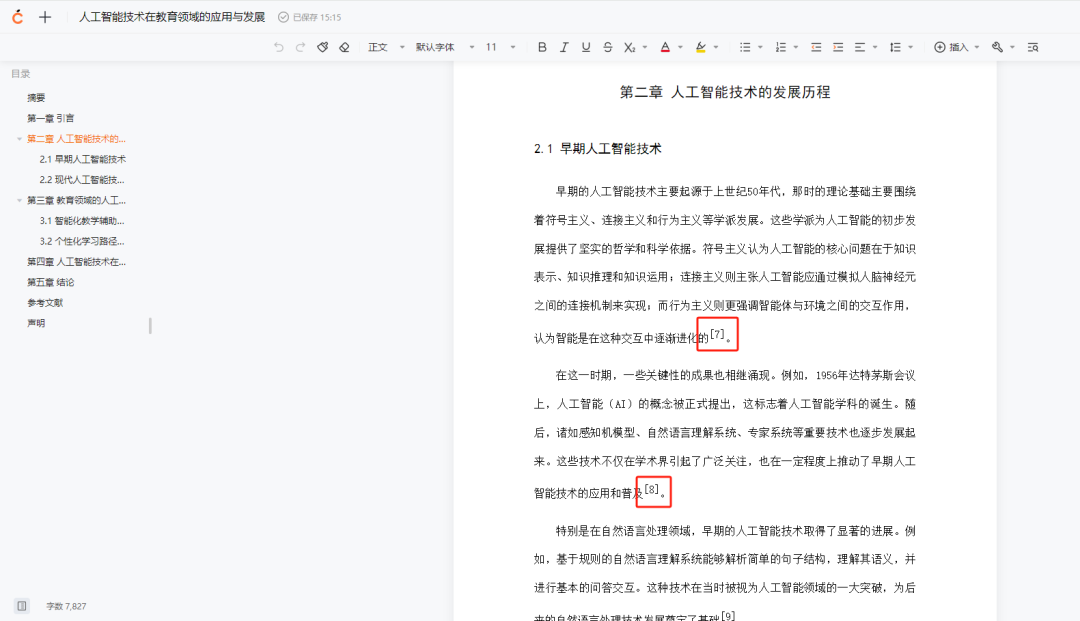Toggle numbered list formatting

click(781, 47)
